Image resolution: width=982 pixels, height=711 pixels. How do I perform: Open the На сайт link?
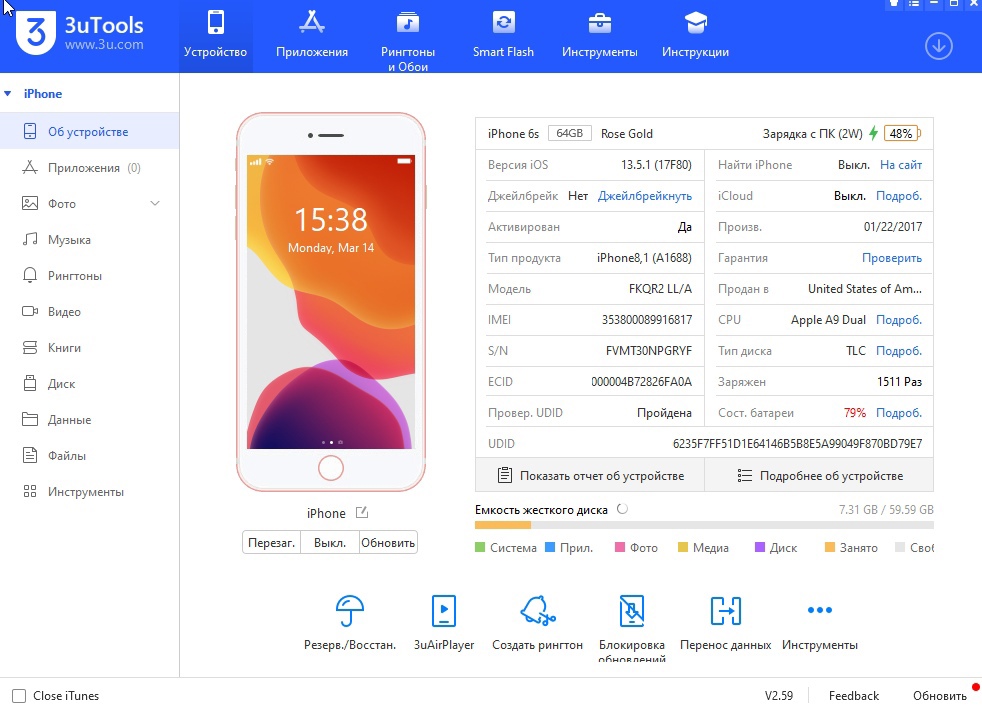pyautogui.click(x=901, y=165)
